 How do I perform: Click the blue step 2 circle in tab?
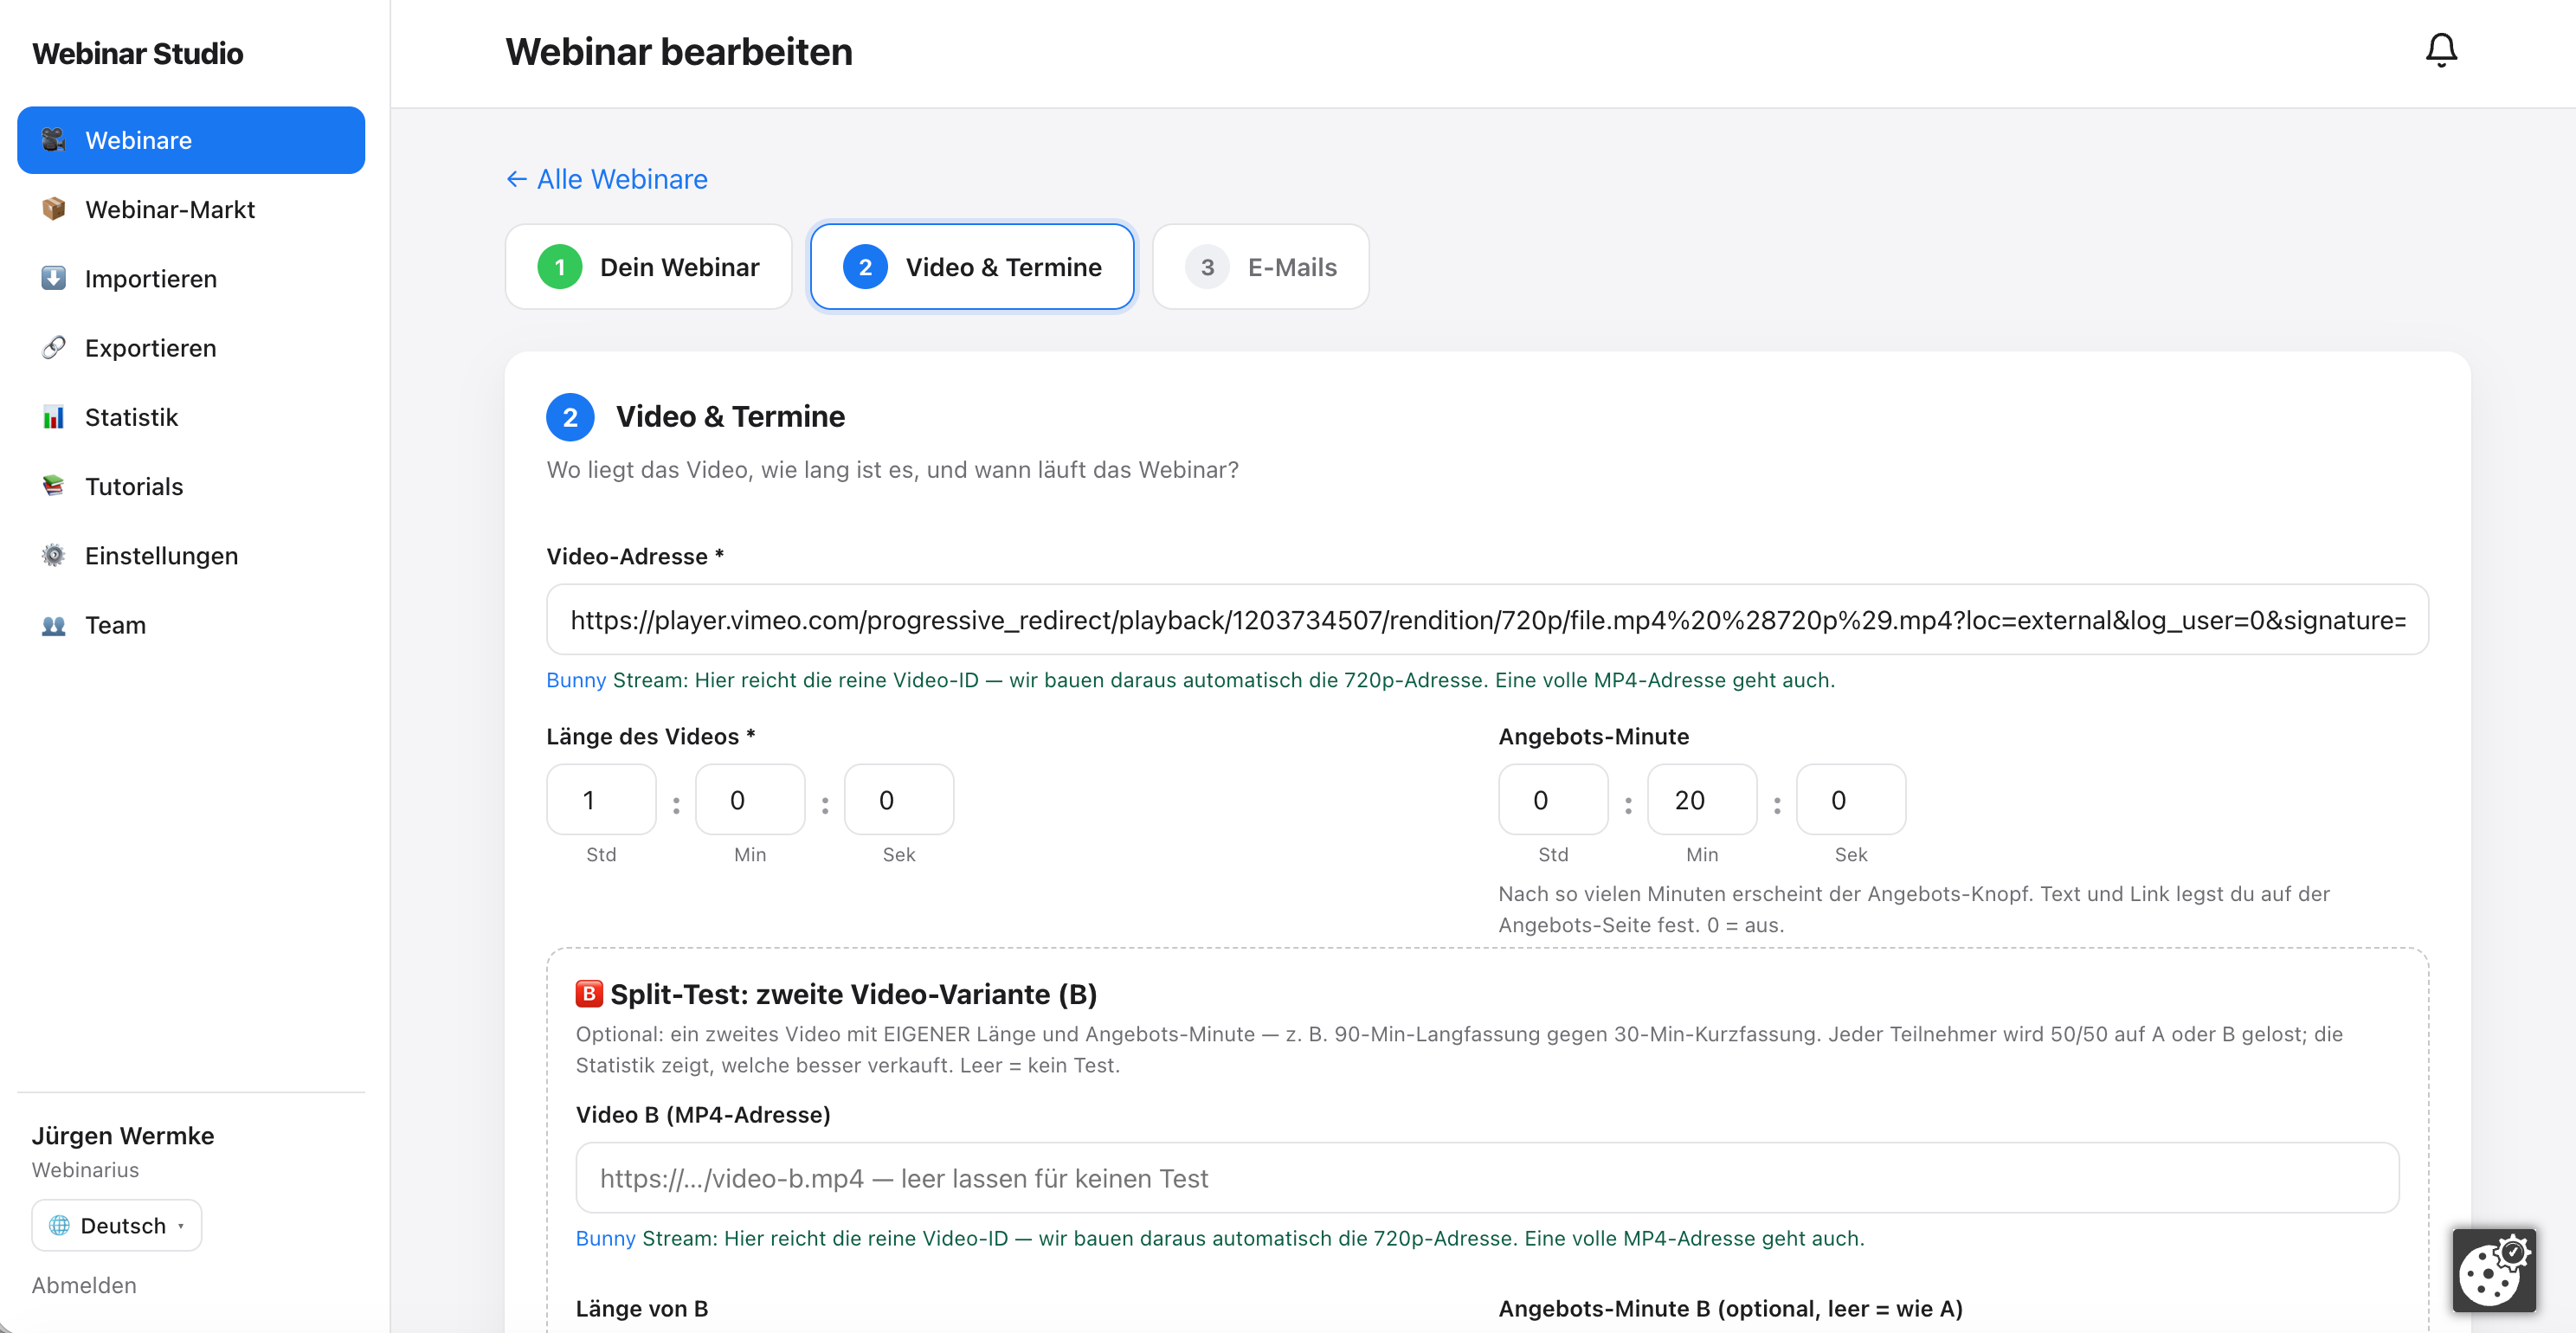click(865, 267)
